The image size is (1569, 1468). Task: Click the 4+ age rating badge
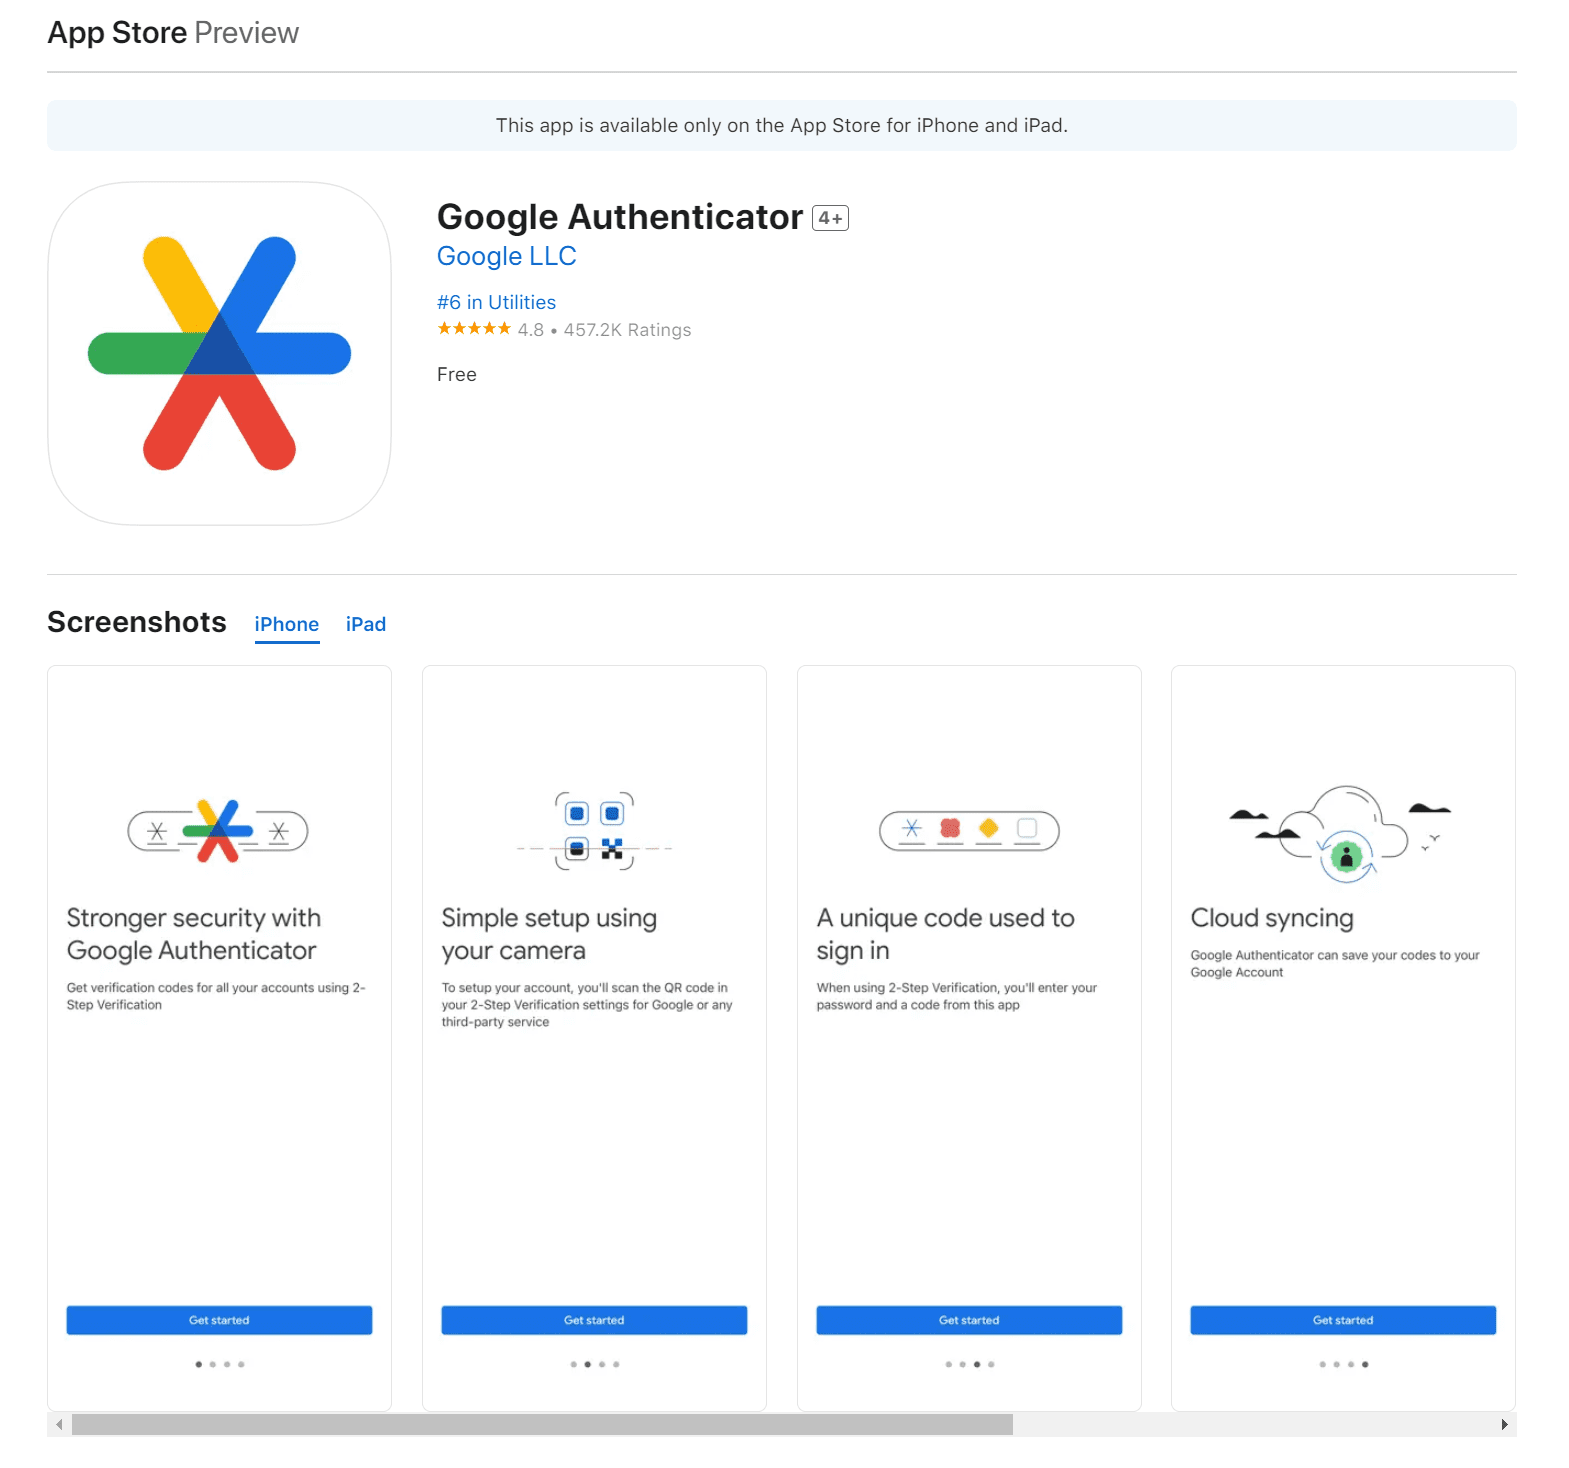click(x=830, y=218)
